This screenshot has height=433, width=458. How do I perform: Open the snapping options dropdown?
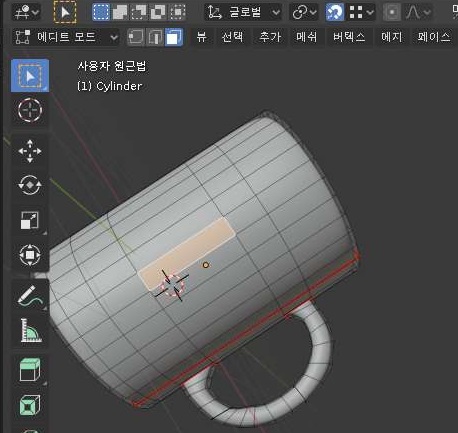coord(361,12)
